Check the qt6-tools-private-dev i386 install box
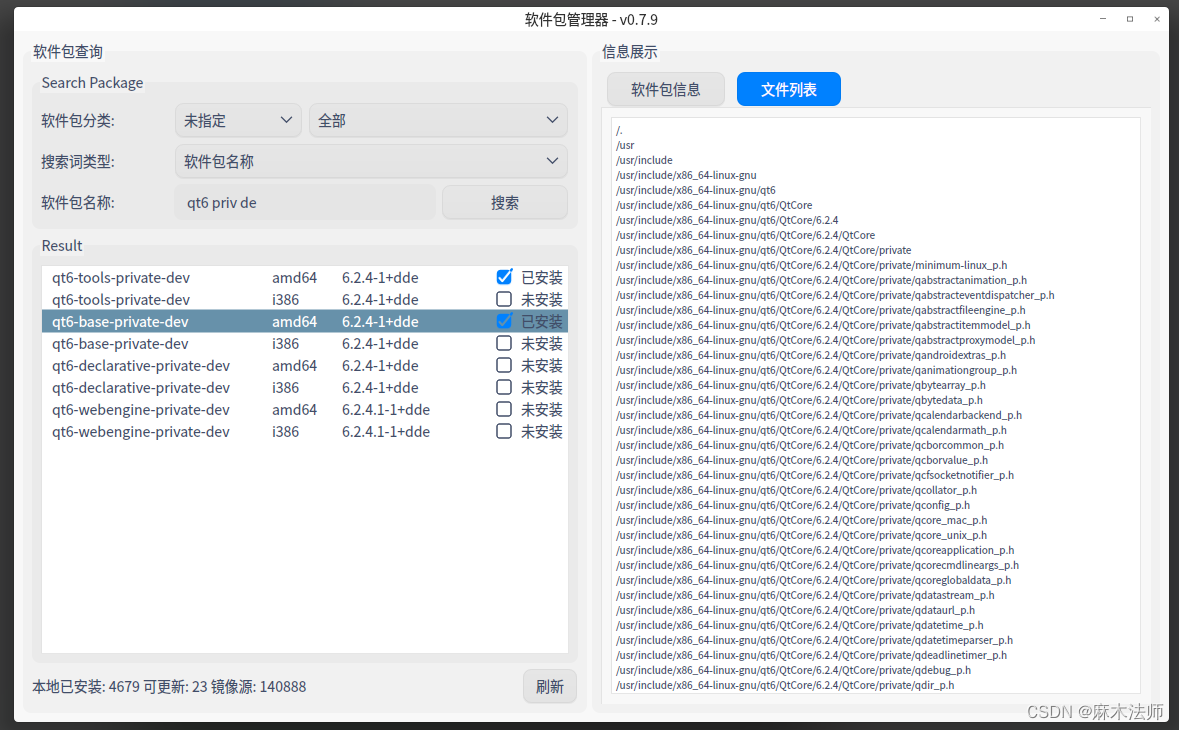The width and height of the screenshot is (1179, 730). pos(504,299)
